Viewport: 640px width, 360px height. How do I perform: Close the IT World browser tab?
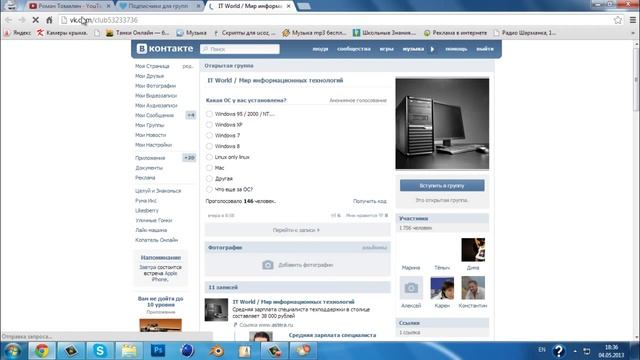point(289,6)
